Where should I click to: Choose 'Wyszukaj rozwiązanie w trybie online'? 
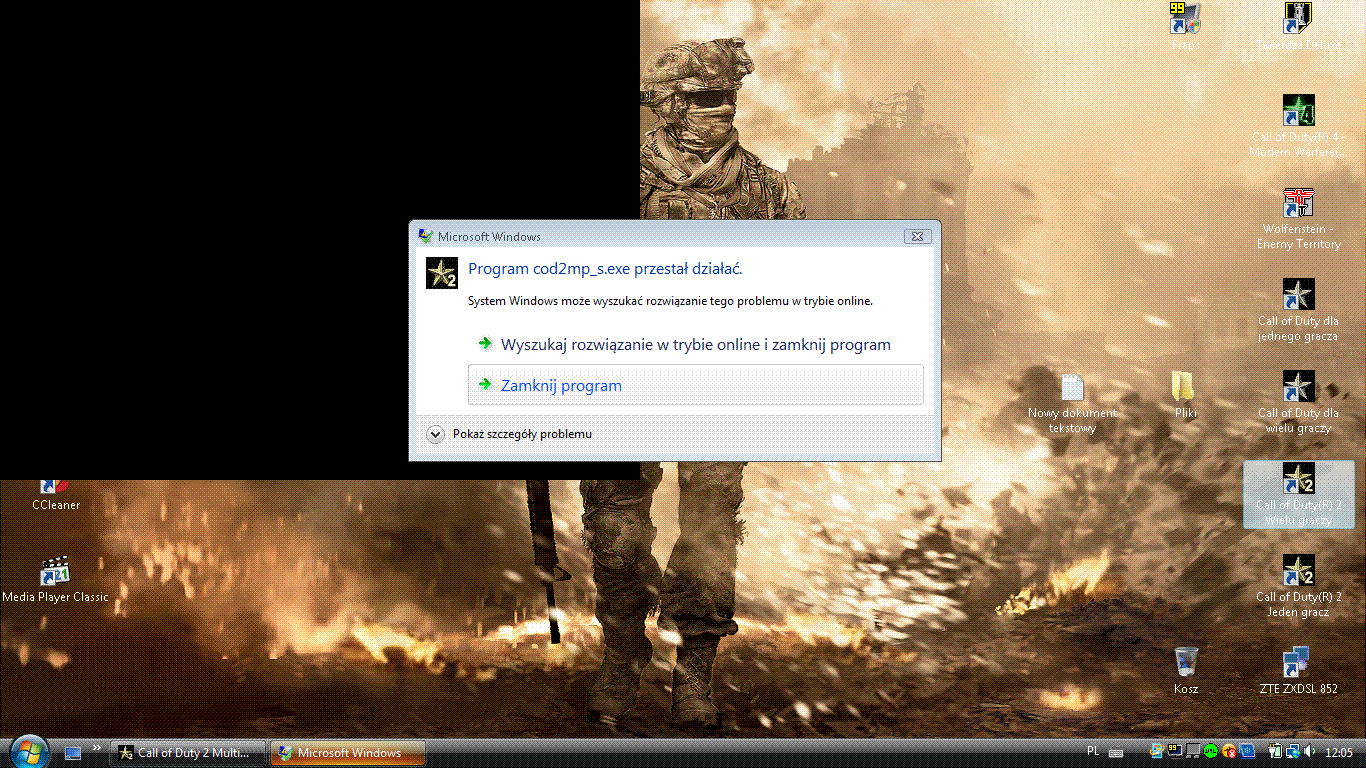tap(695, 345)
